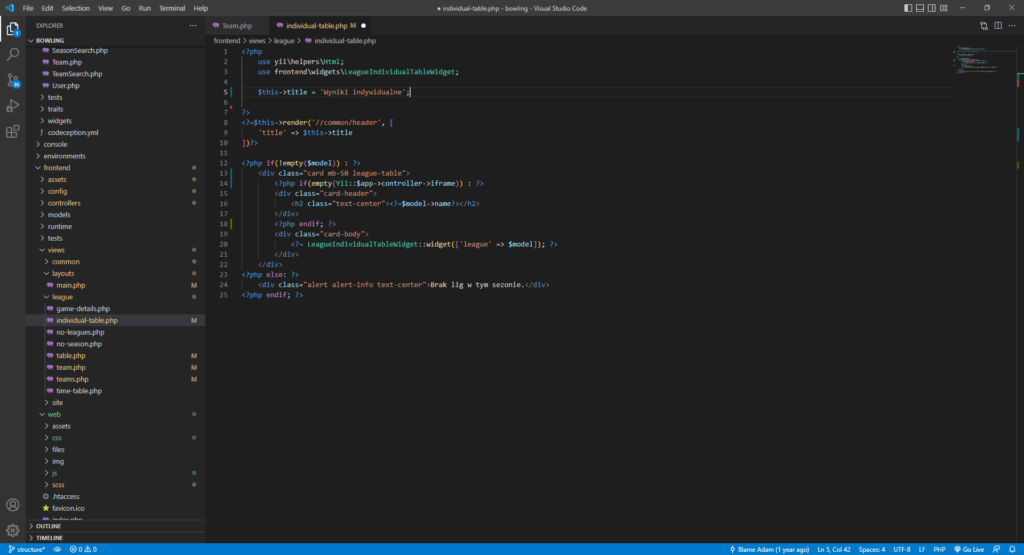
Task: Open Explorer views and more actions menu
Action: [193, 25]
